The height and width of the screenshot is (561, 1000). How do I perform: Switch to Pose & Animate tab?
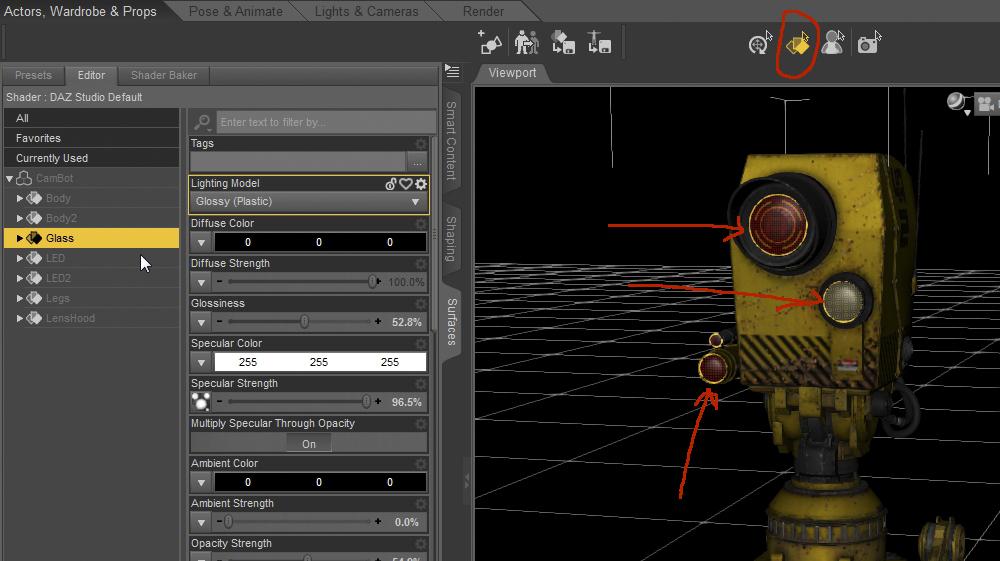point(235,11)
